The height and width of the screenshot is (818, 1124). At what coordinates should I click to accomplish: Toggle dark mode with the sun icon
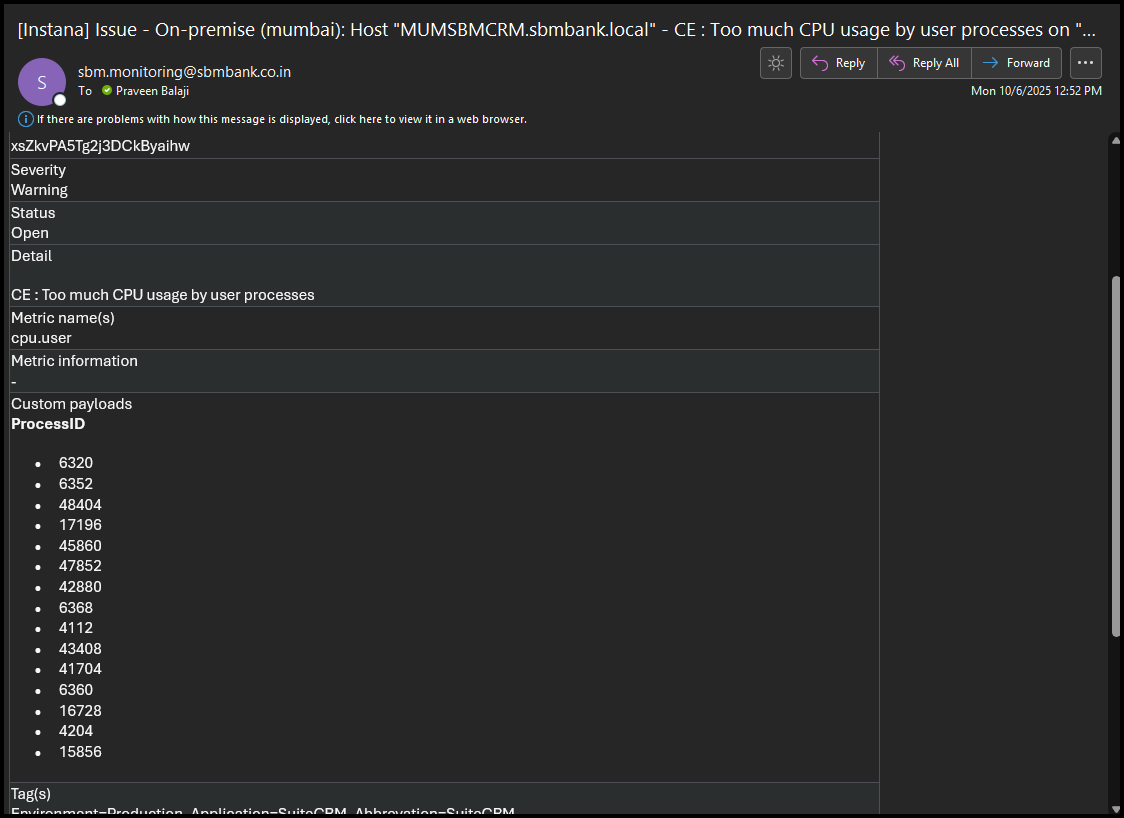776,63
